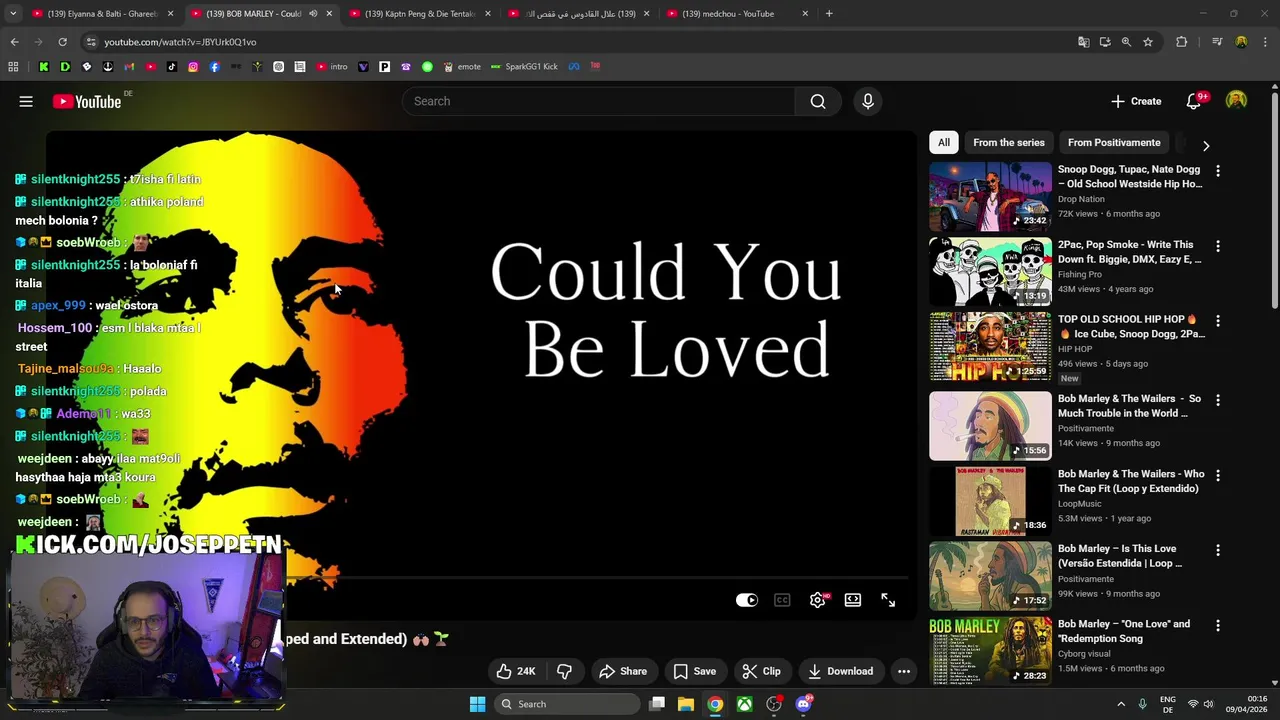Go back to previous page
The height and width of the screenshot is (720, 1280).
click(14, 42)
